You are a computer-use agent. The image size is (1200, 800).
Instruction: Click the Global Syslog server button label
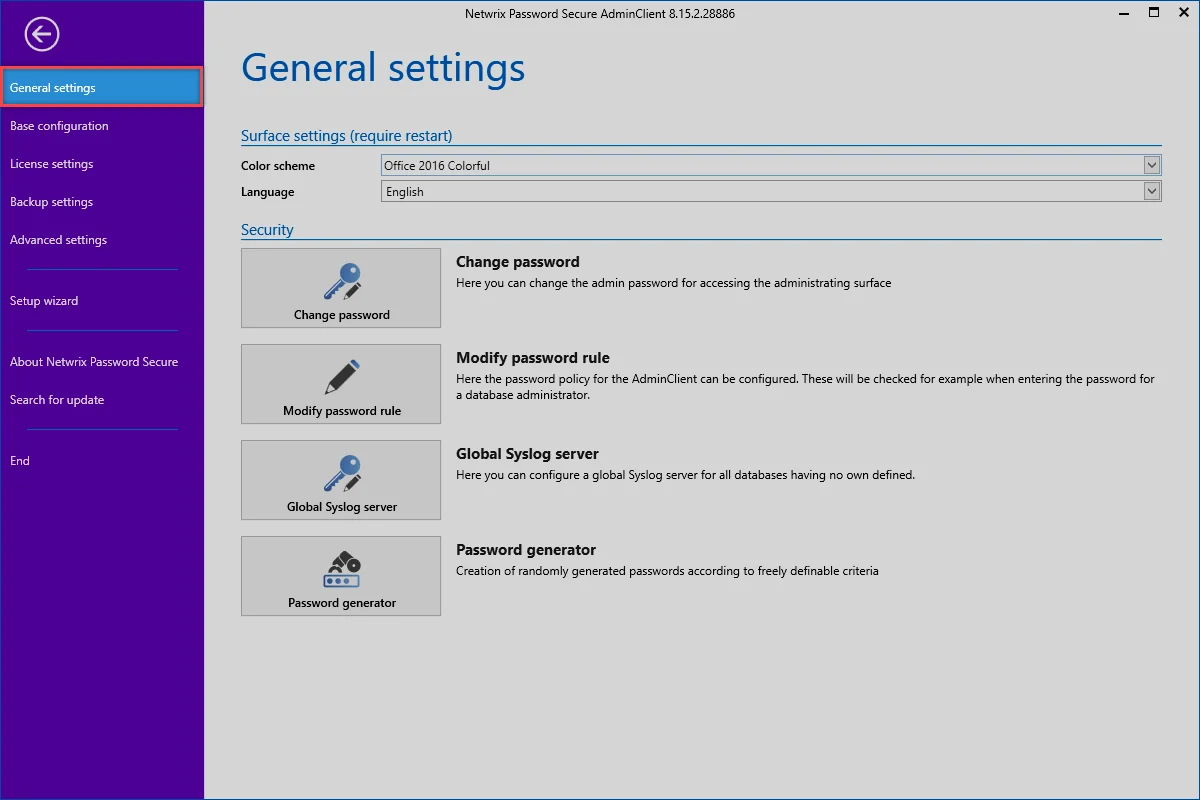[342, 507]
